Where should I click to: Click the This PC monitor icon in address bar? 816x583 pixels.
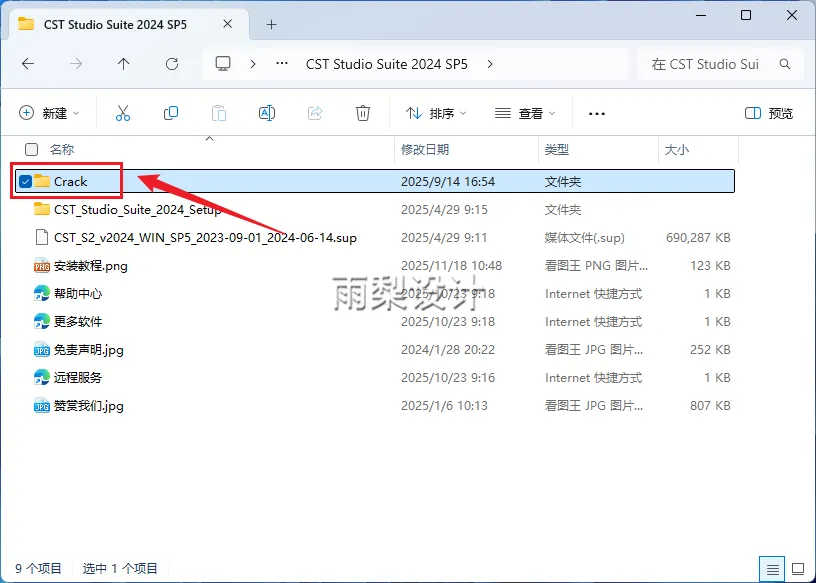223,64
